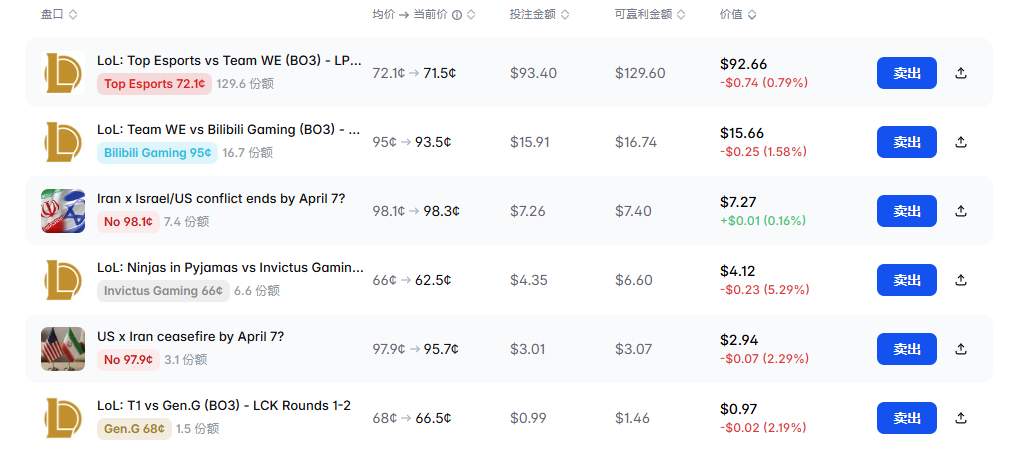
Task: Share the US x Iran ceasefire position
Action: [961, 349]
